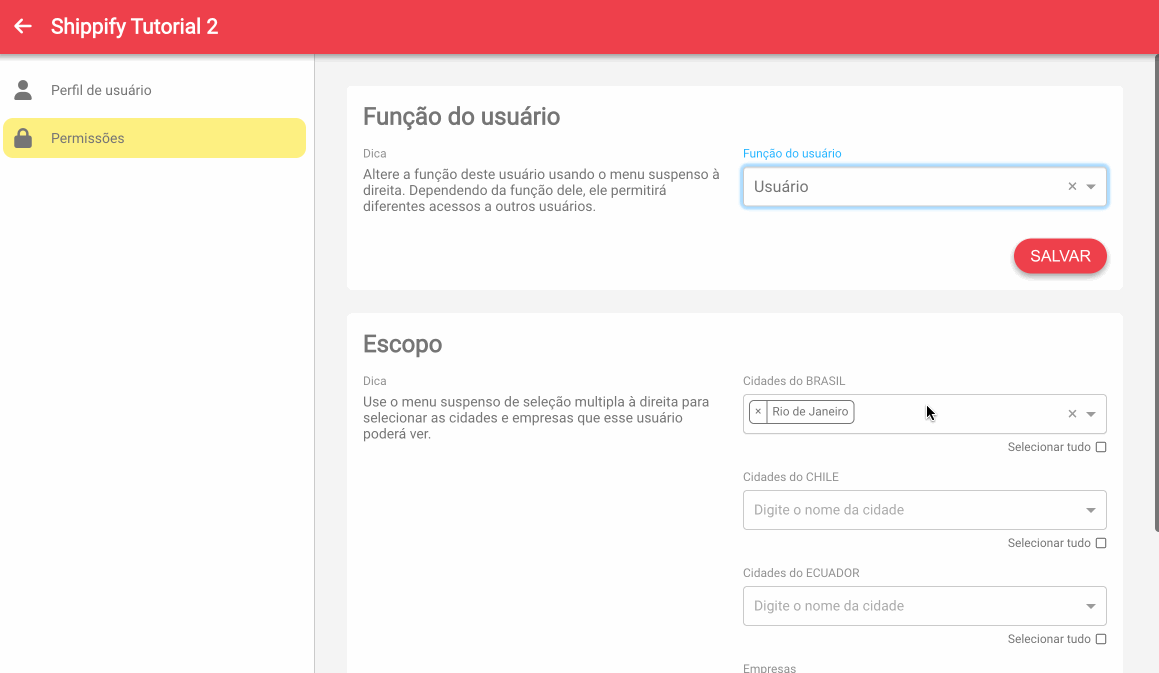Click the Rio de Janeiro tag text

point(810,412)
